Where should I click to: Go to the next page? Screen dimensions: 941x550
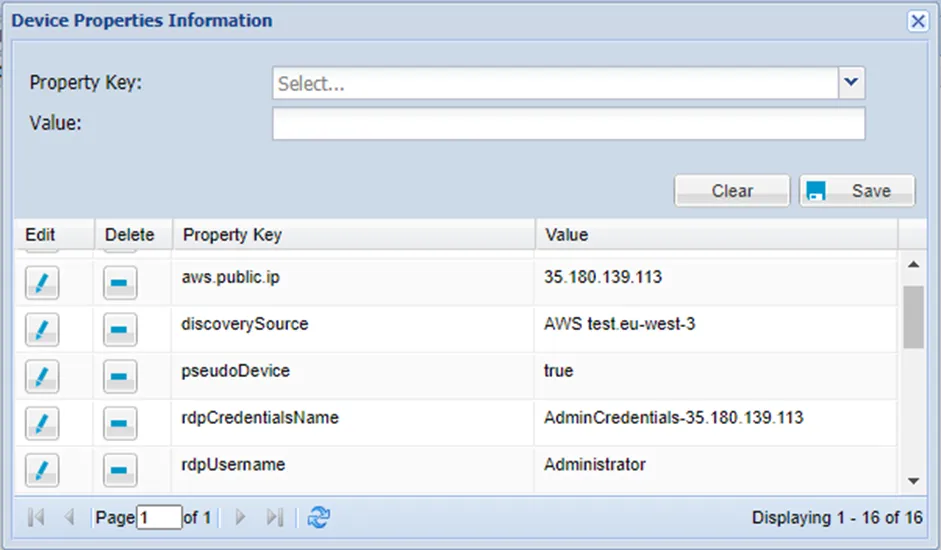tap(240, 517)
